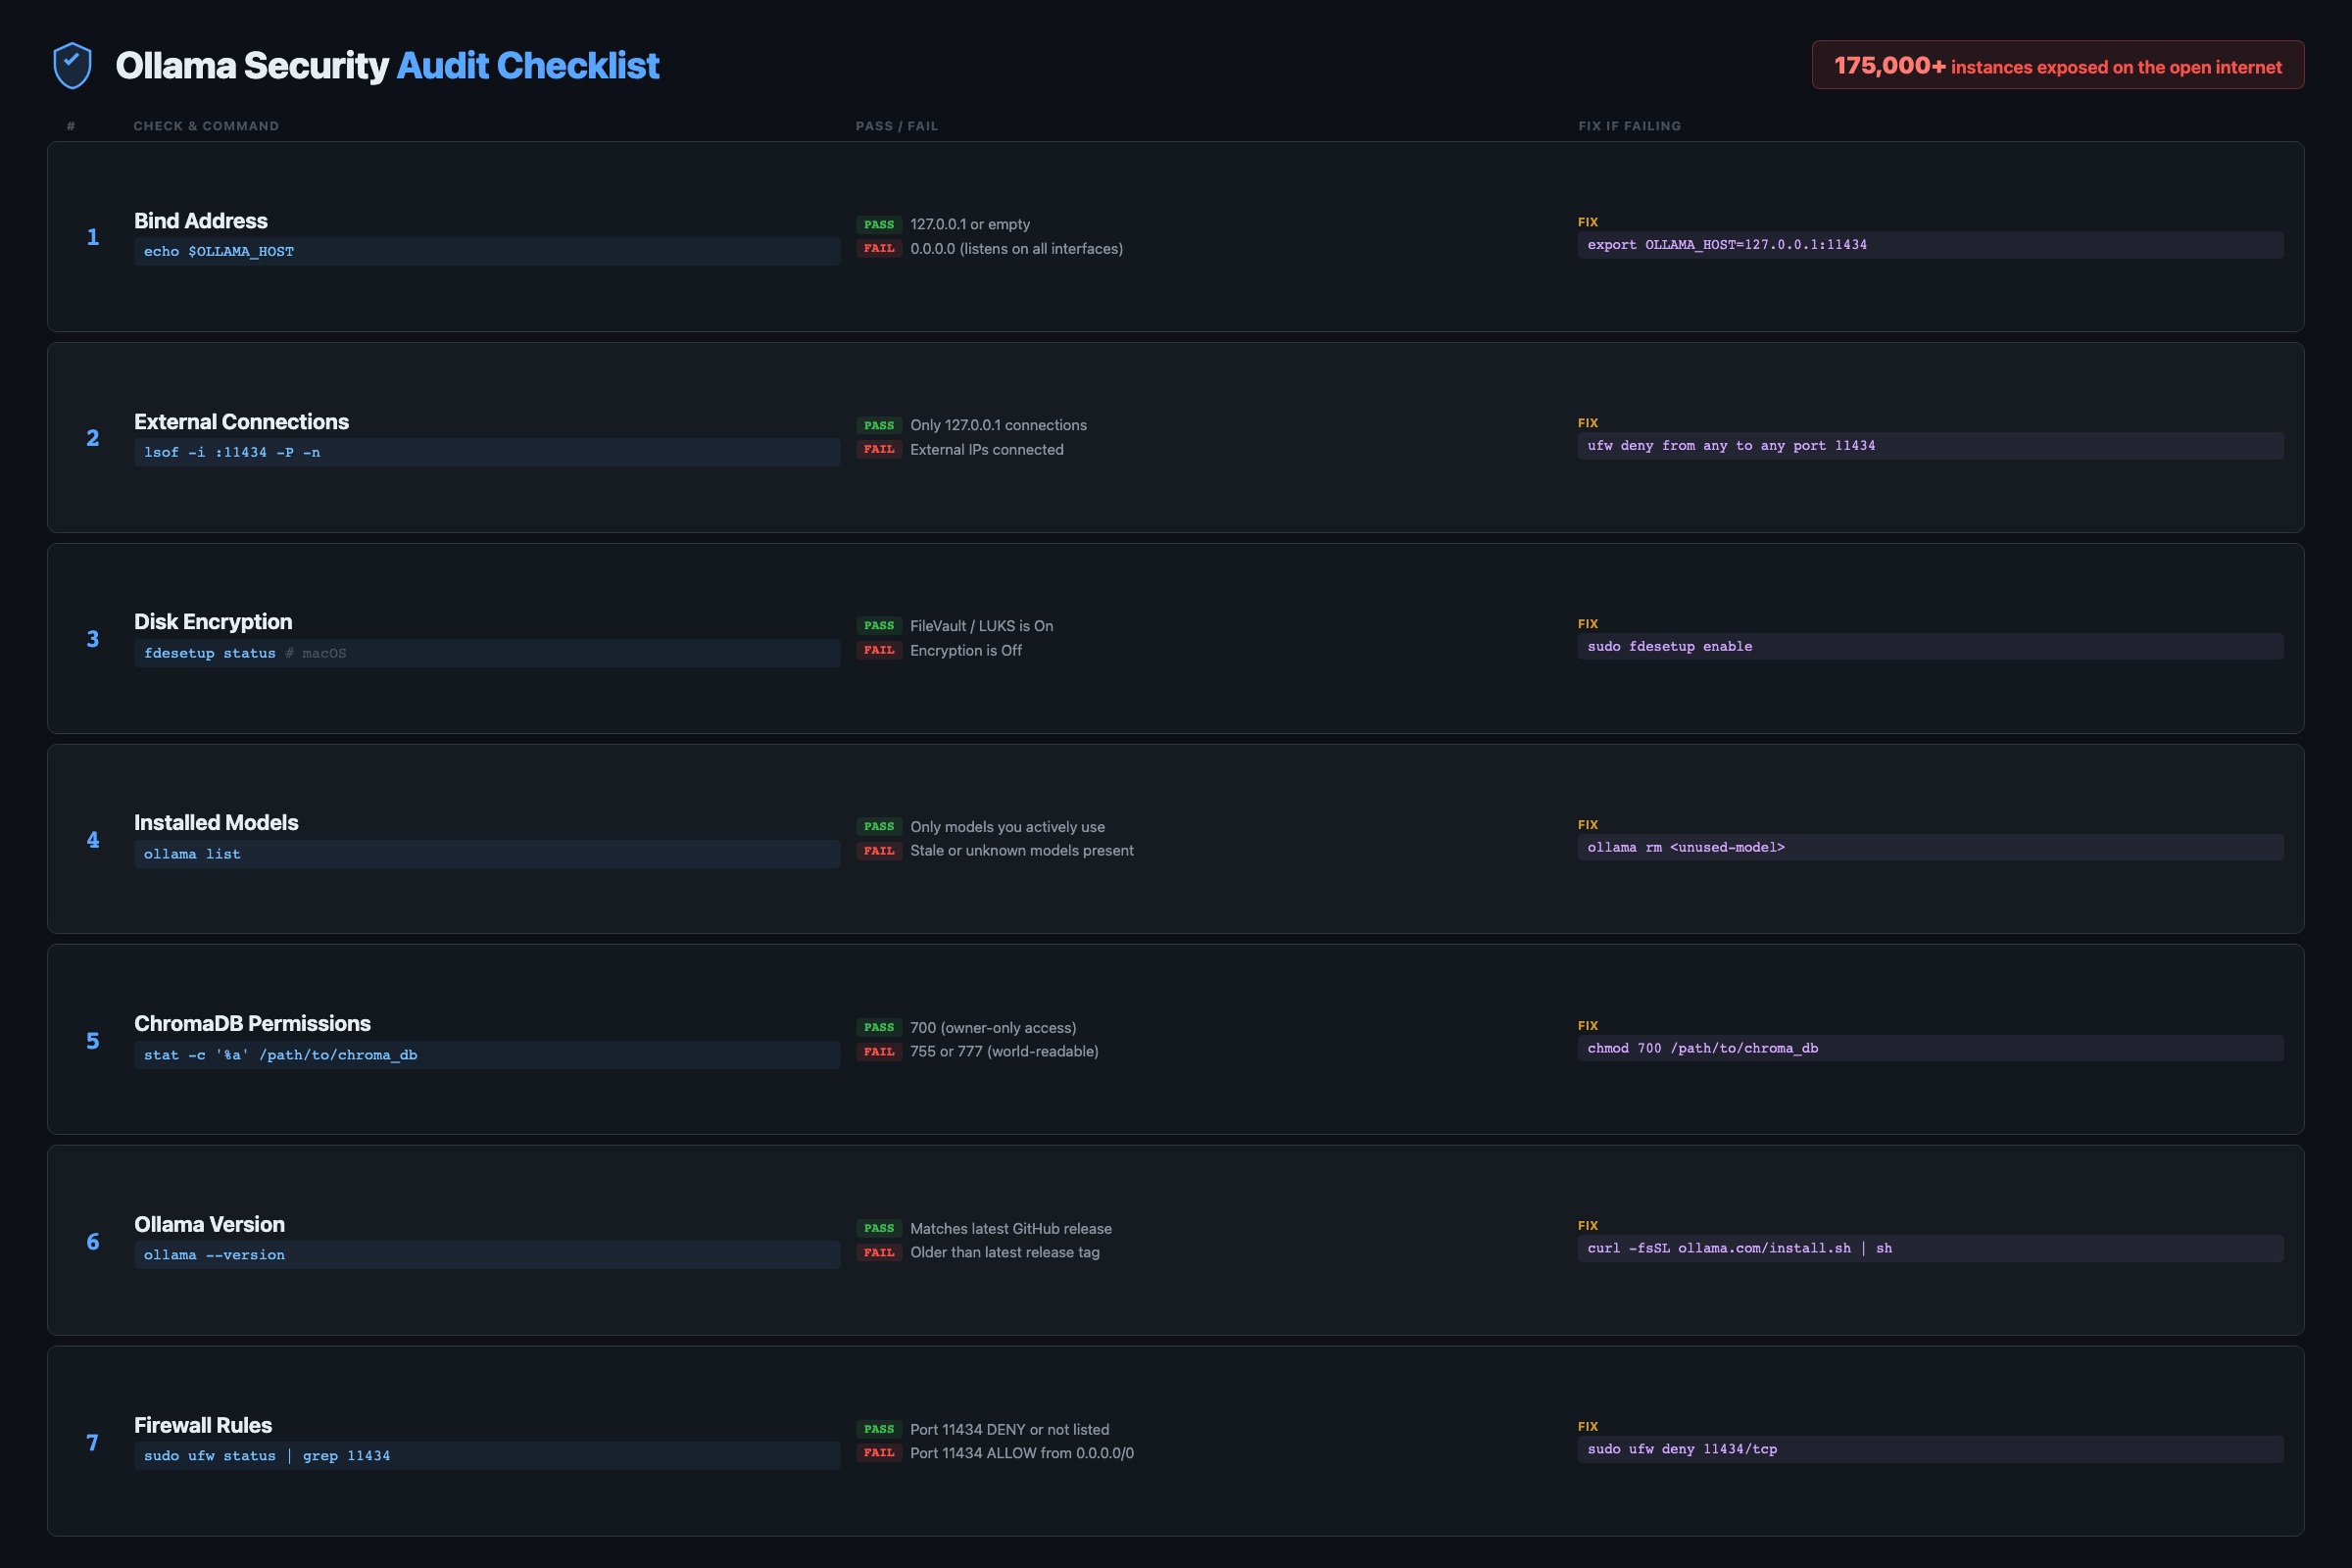Click the 'echo $OLLAMA_HOST' command block

[x=487, y=251]
